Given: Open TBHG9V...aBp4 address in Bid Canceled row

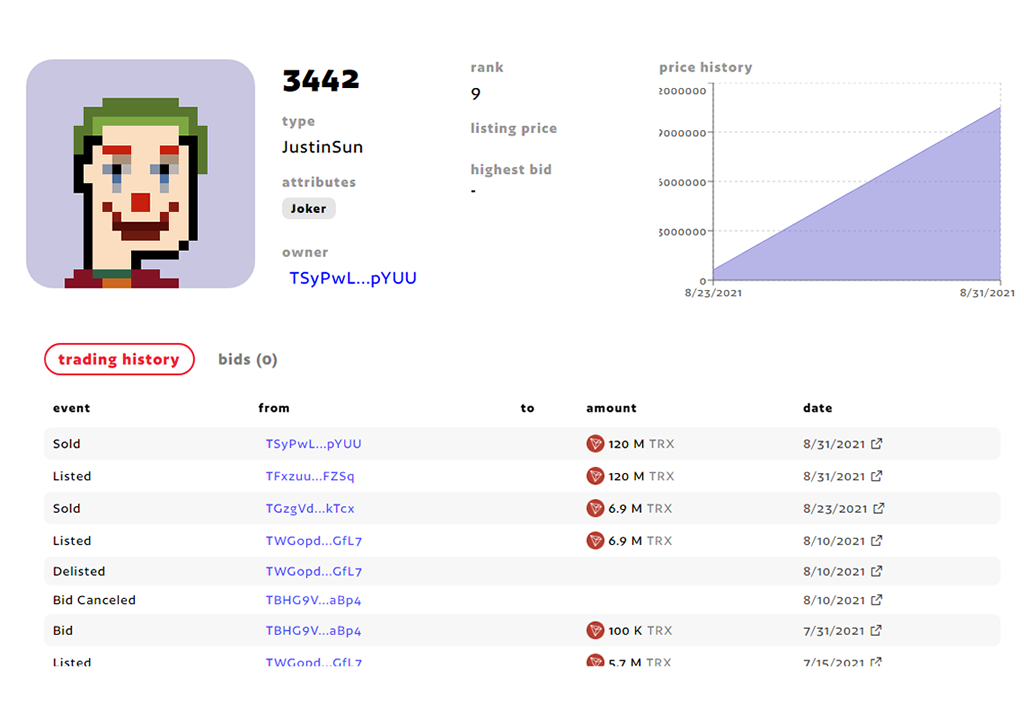Looking at the screenshot, I should (313, 600).
